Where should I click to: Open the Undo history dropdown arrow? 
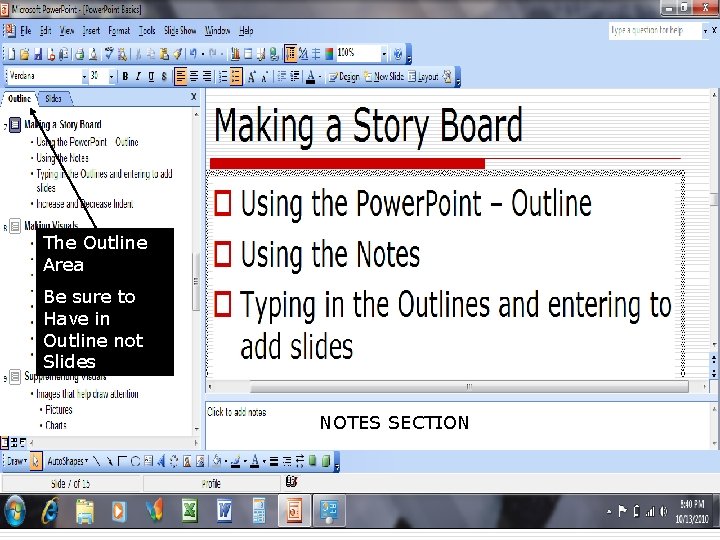(202, 54)
